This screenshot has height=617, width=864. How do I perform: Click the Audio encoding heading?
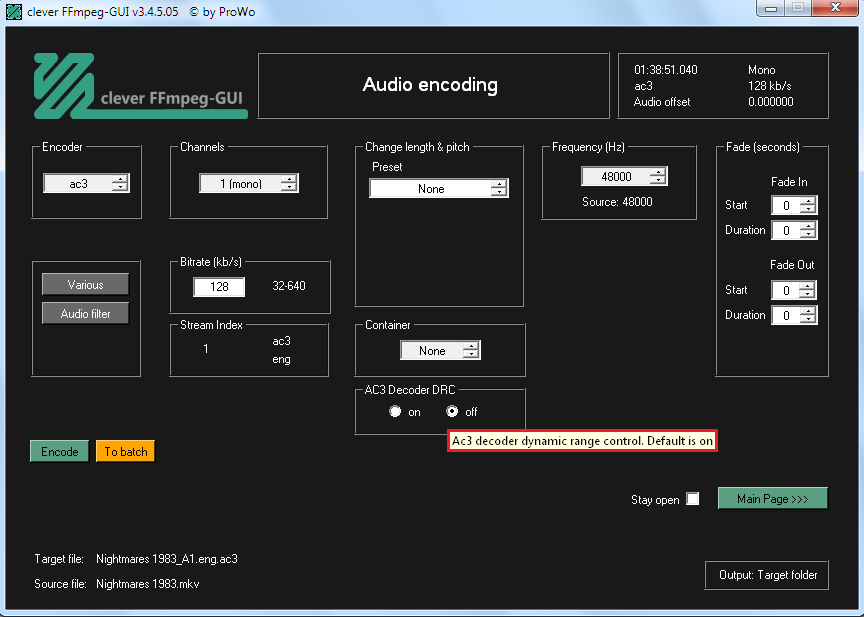point(430,85)
